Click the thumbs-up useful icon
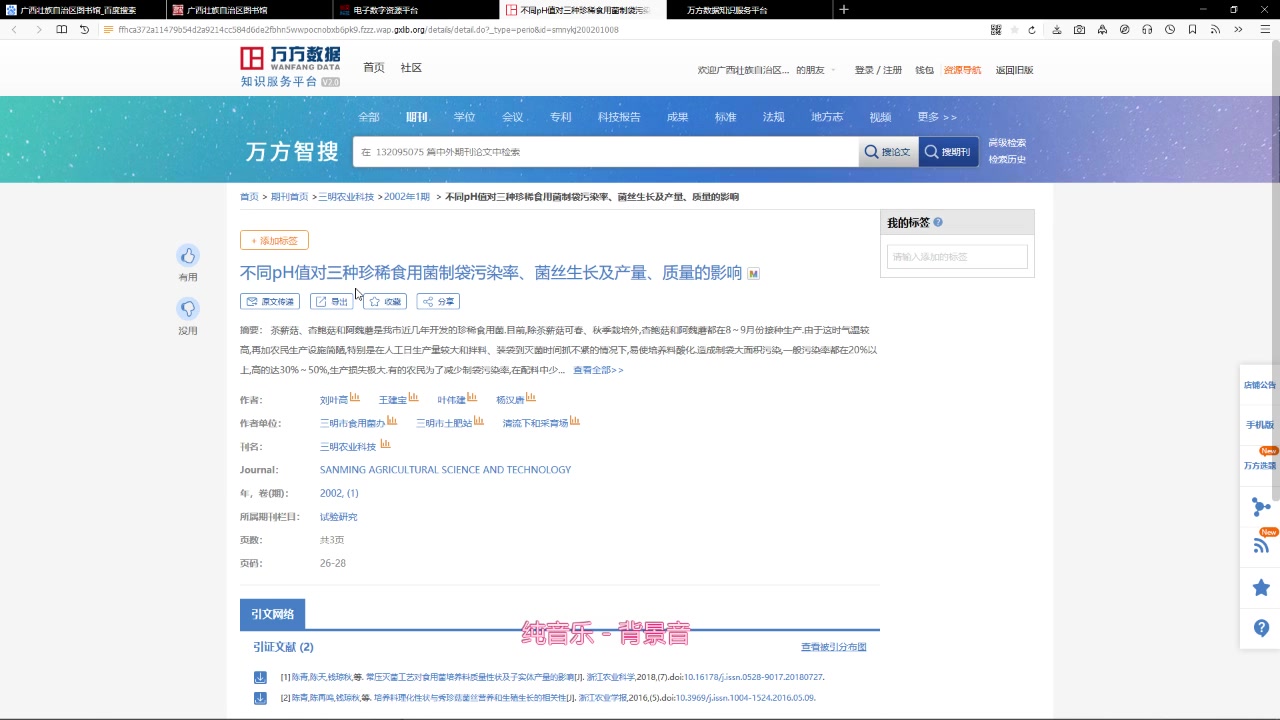This screenshot has height=720, width=1280. click(188, 256)
